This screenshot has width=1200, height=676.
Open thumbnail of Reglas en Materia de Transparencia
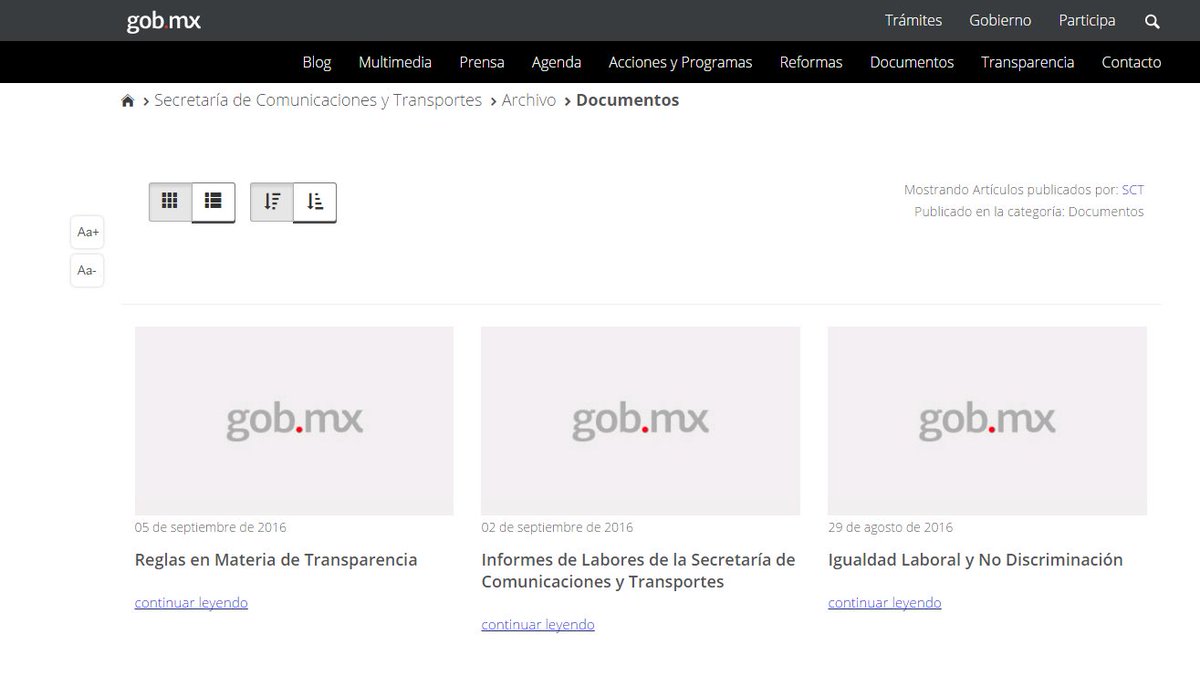(294, 421)
